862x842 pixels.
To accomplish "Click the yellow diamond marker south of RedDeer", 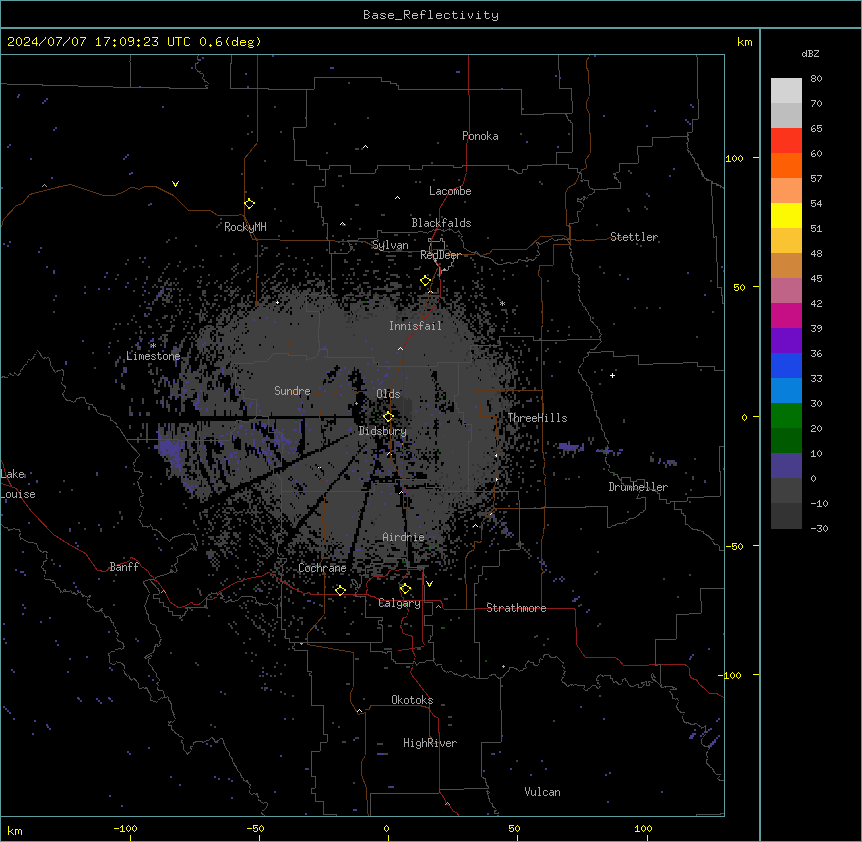I will click(x=426, y=281).
